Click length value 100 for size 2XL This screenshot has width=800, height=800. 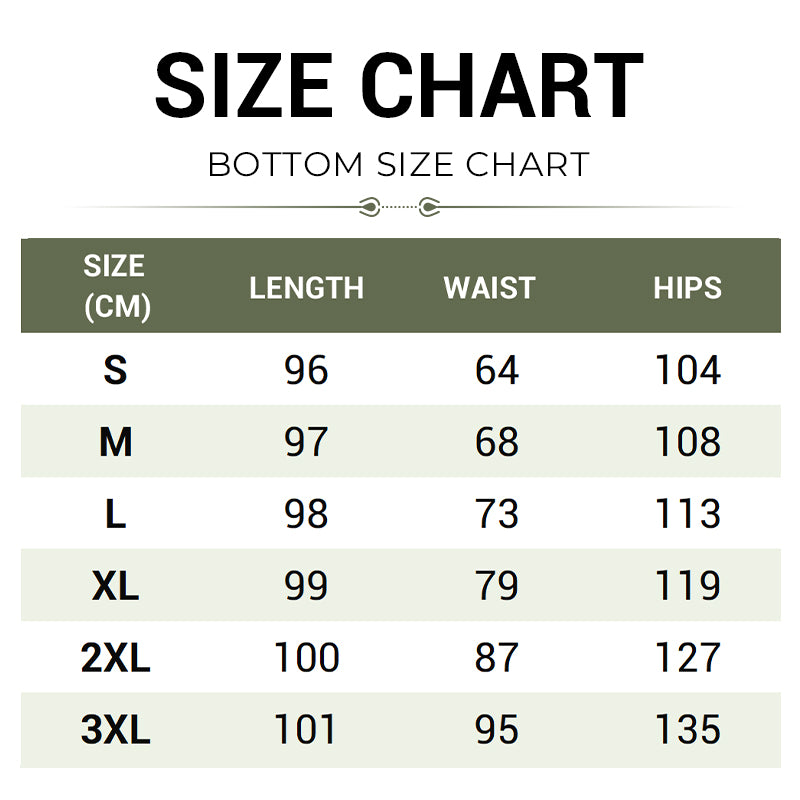306,658
